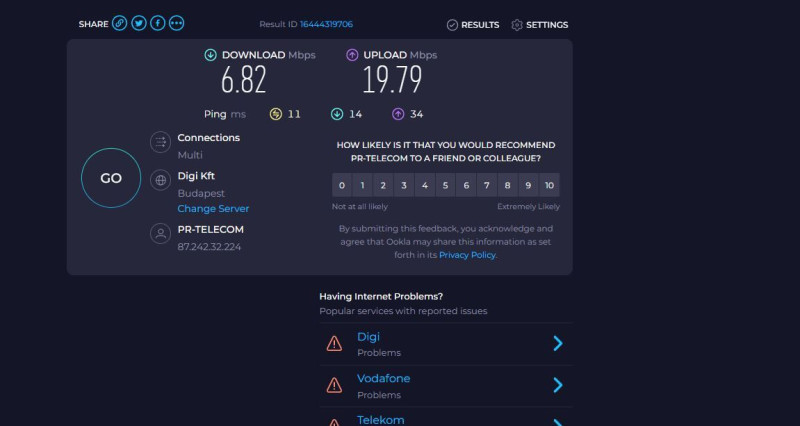Click the Digi warning triangle icon

pos(334,344)
